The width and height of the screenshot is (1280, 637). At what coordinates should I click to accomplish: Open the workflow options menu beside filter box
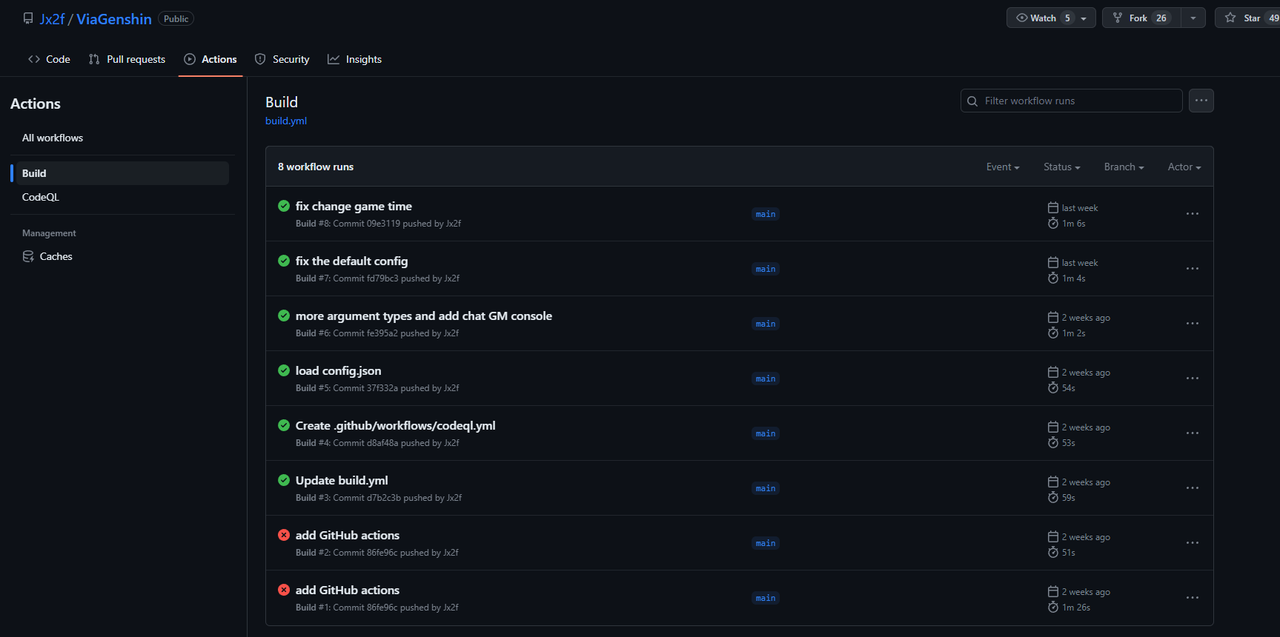coord(1201,100)
